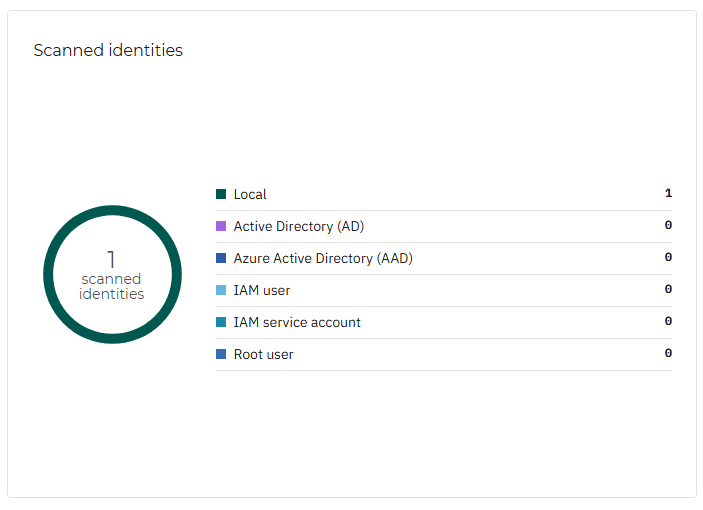Click the dark green Local legend swatch
703x510 pixels.
221,194
